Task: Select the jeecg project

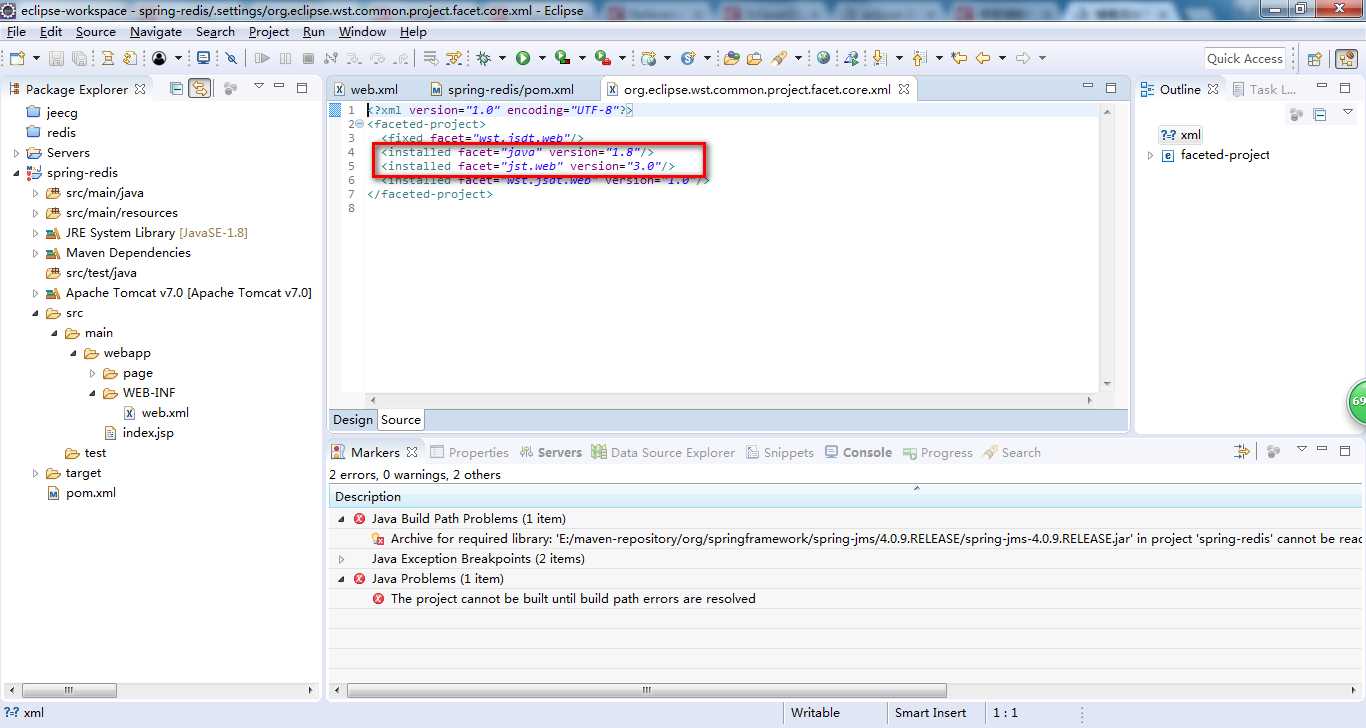Action: point(62,113)
